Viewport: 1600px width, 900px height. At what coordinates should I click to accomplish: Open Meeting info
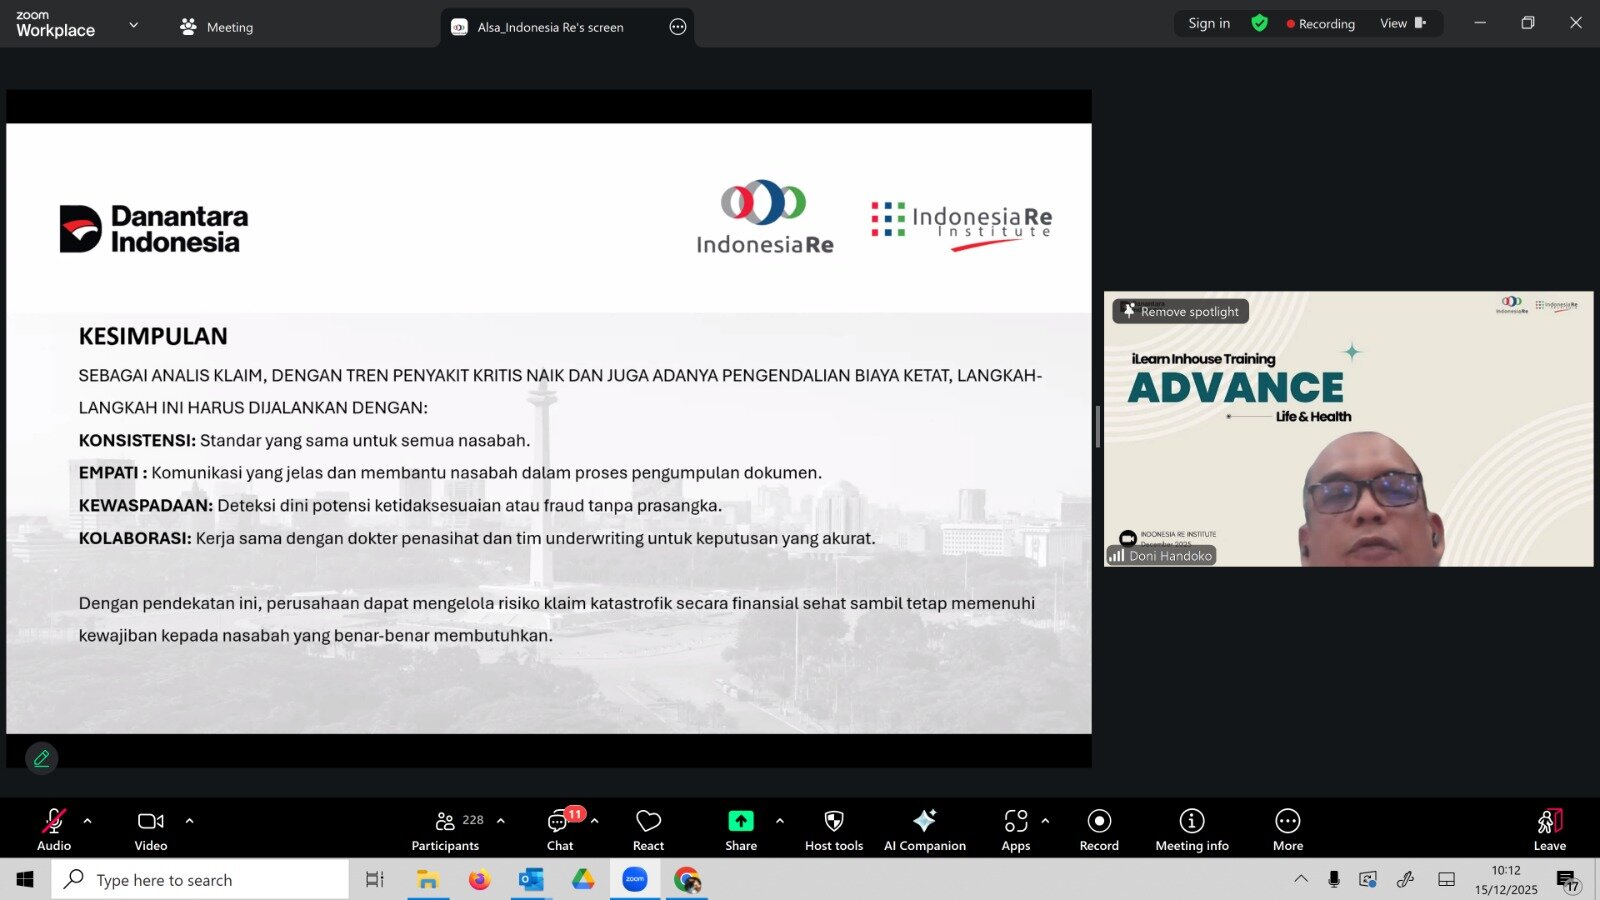tap(1191, 829)
